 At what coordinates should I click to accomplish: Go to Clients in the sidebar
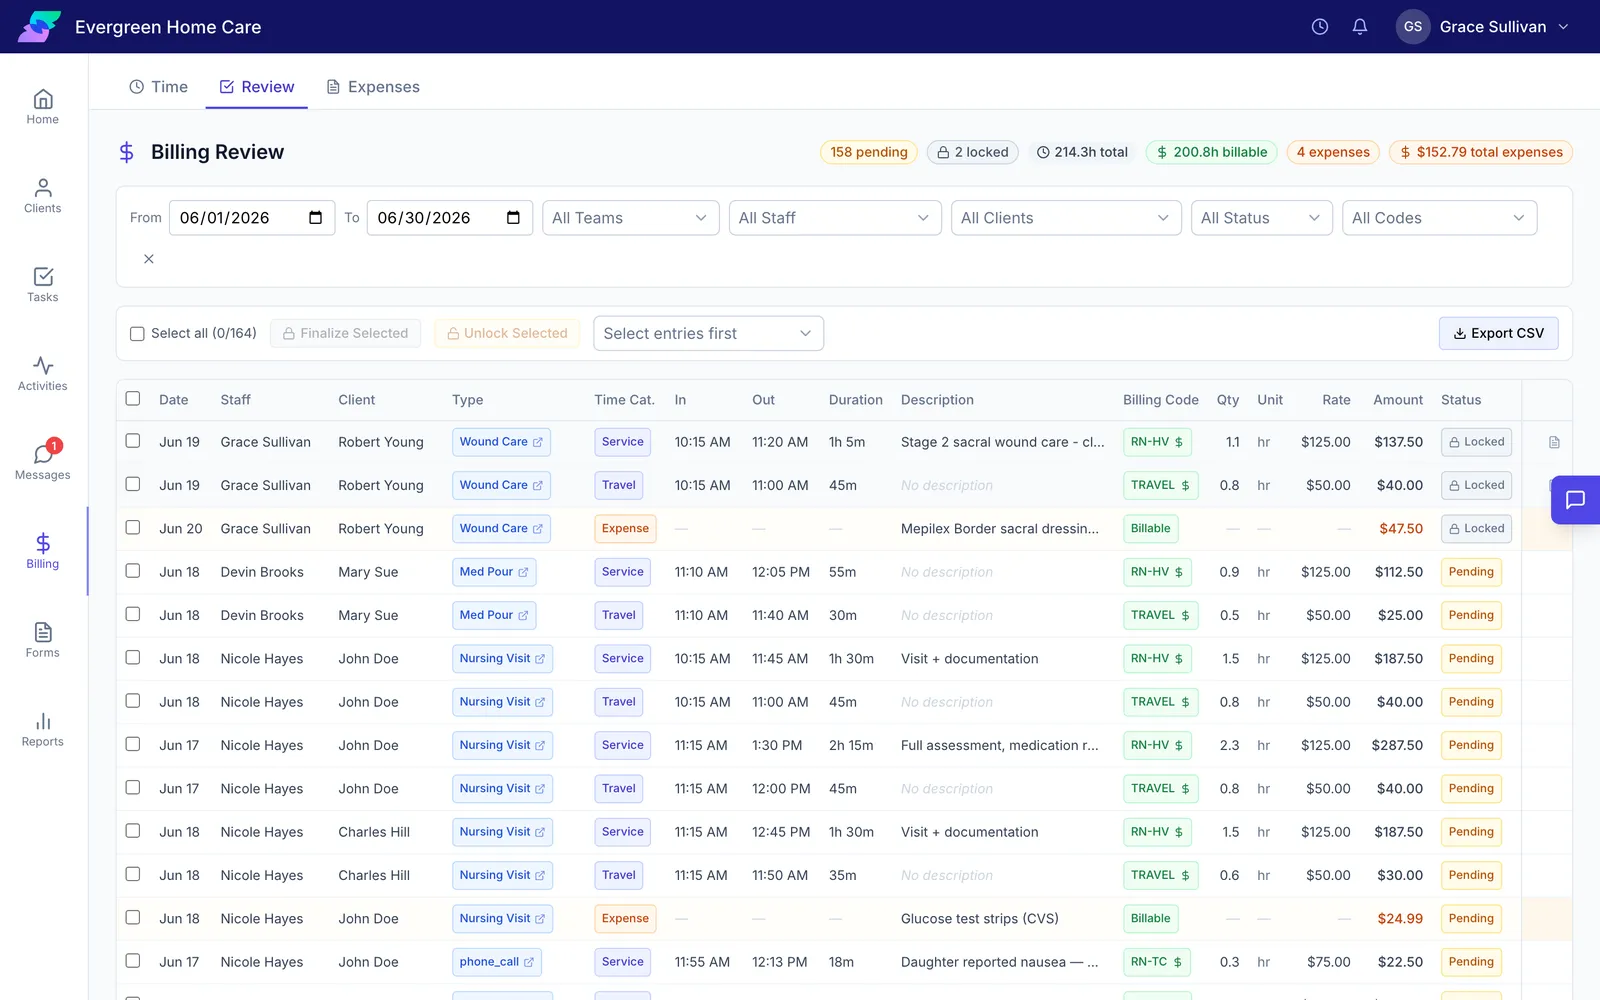[x=43, y=196]
